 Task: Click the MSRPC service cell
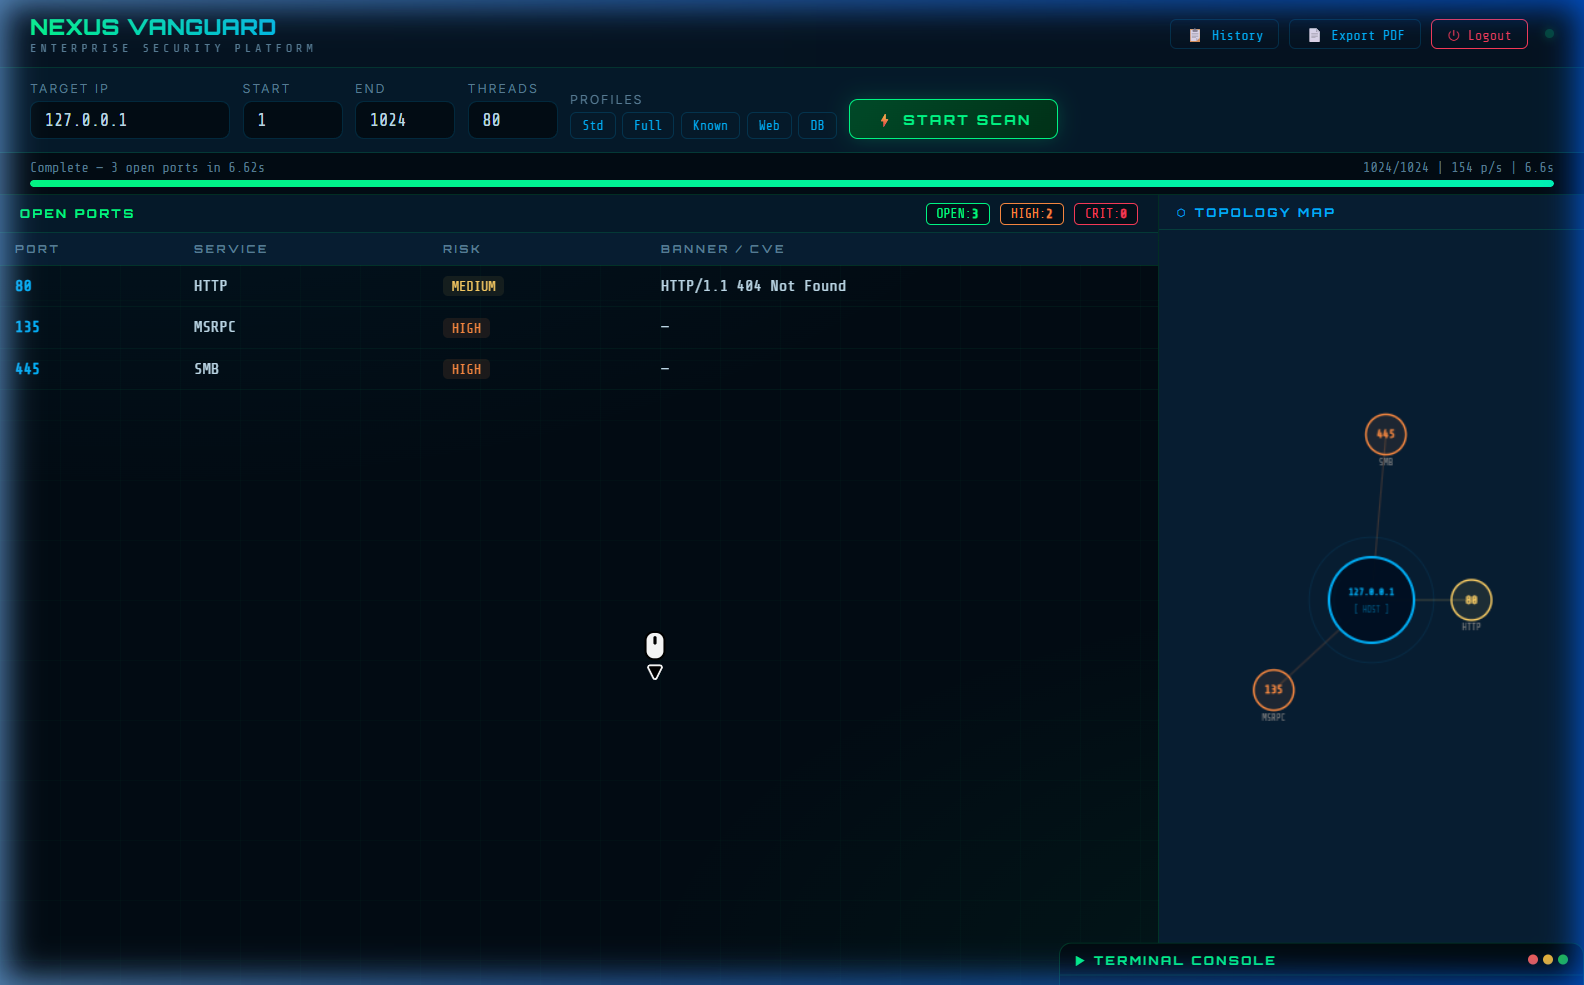coord(215,327)
